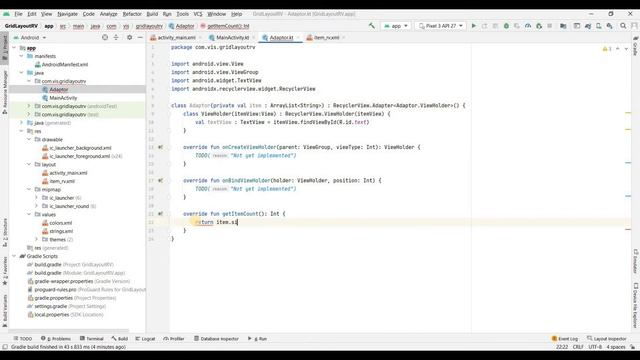
Task: Click the UTF-8 encoding in status bar
Action: (x=595, y=347)
